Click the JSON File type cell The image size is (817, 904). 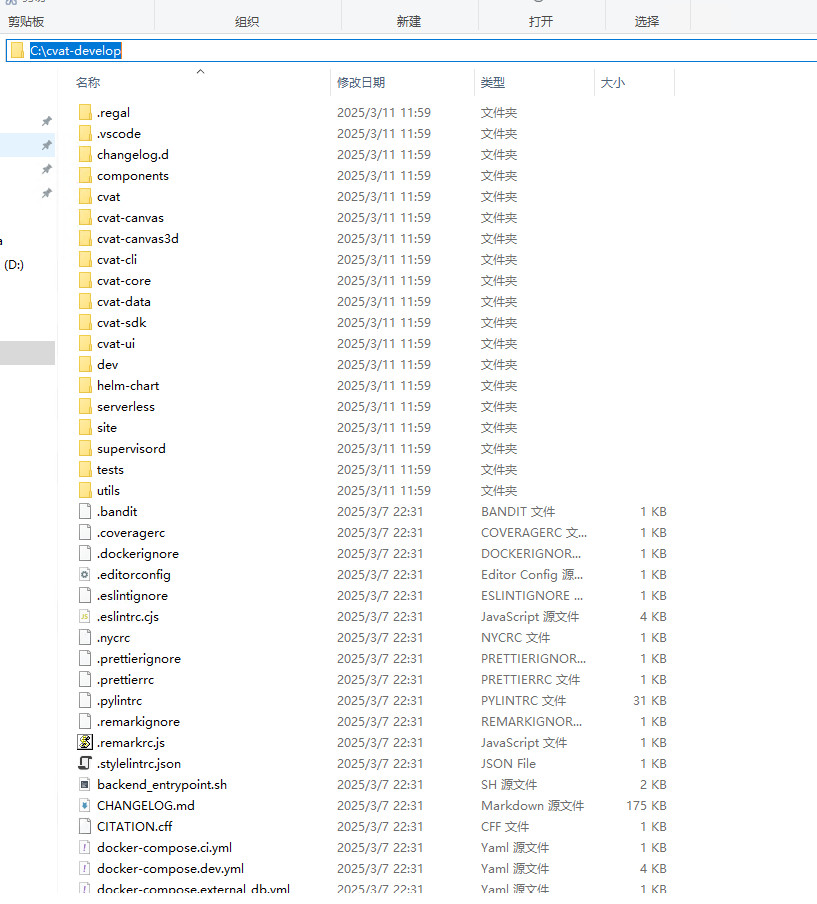coord(508,763)
